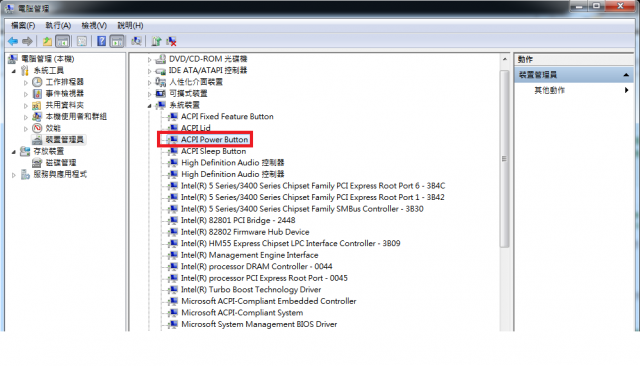Select Intel(R) processor PCI Express Root Port - 0045

click(x=264, y=278)
